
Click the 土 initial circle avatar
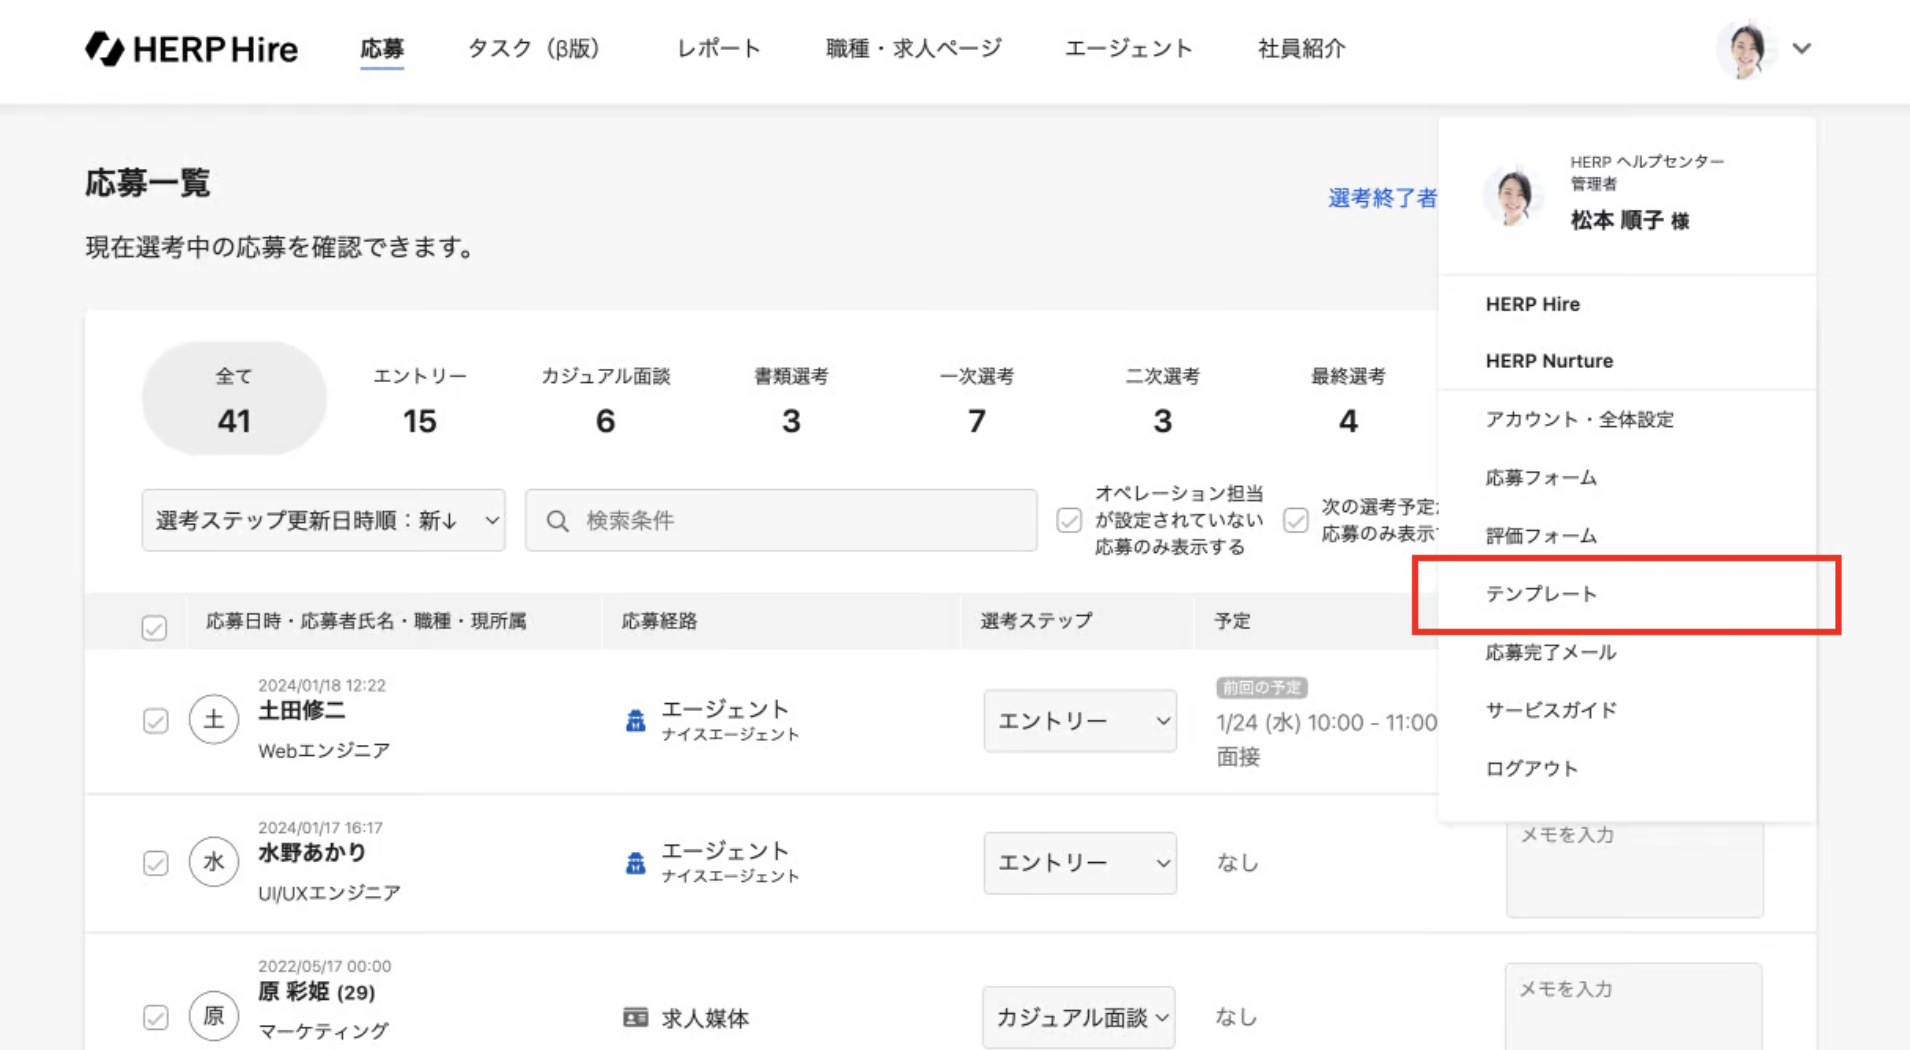pos(214,720)
